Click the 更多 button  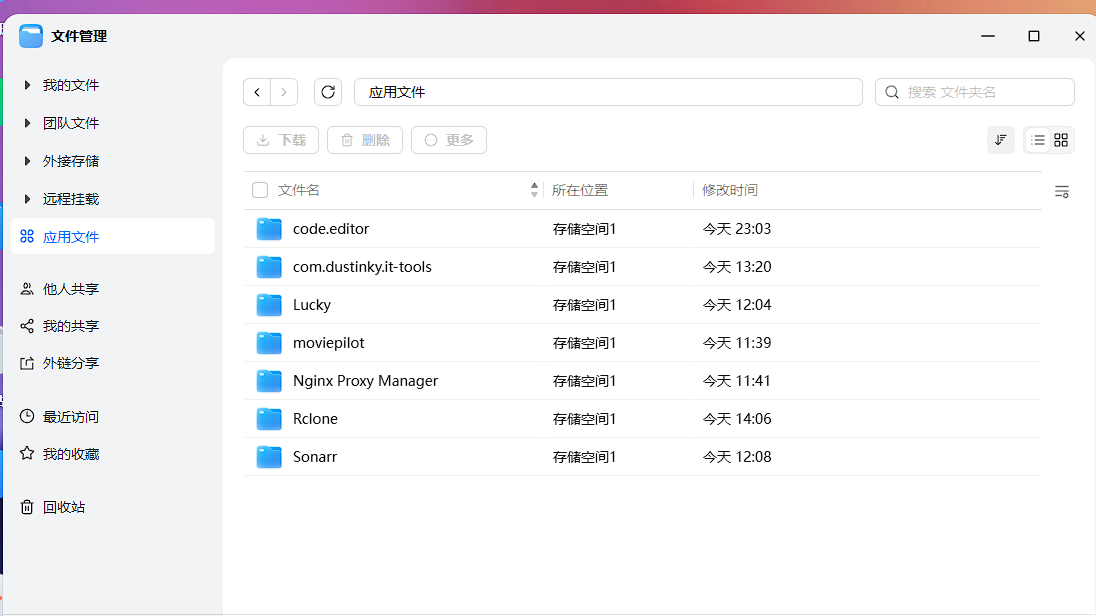click(449, 140)
